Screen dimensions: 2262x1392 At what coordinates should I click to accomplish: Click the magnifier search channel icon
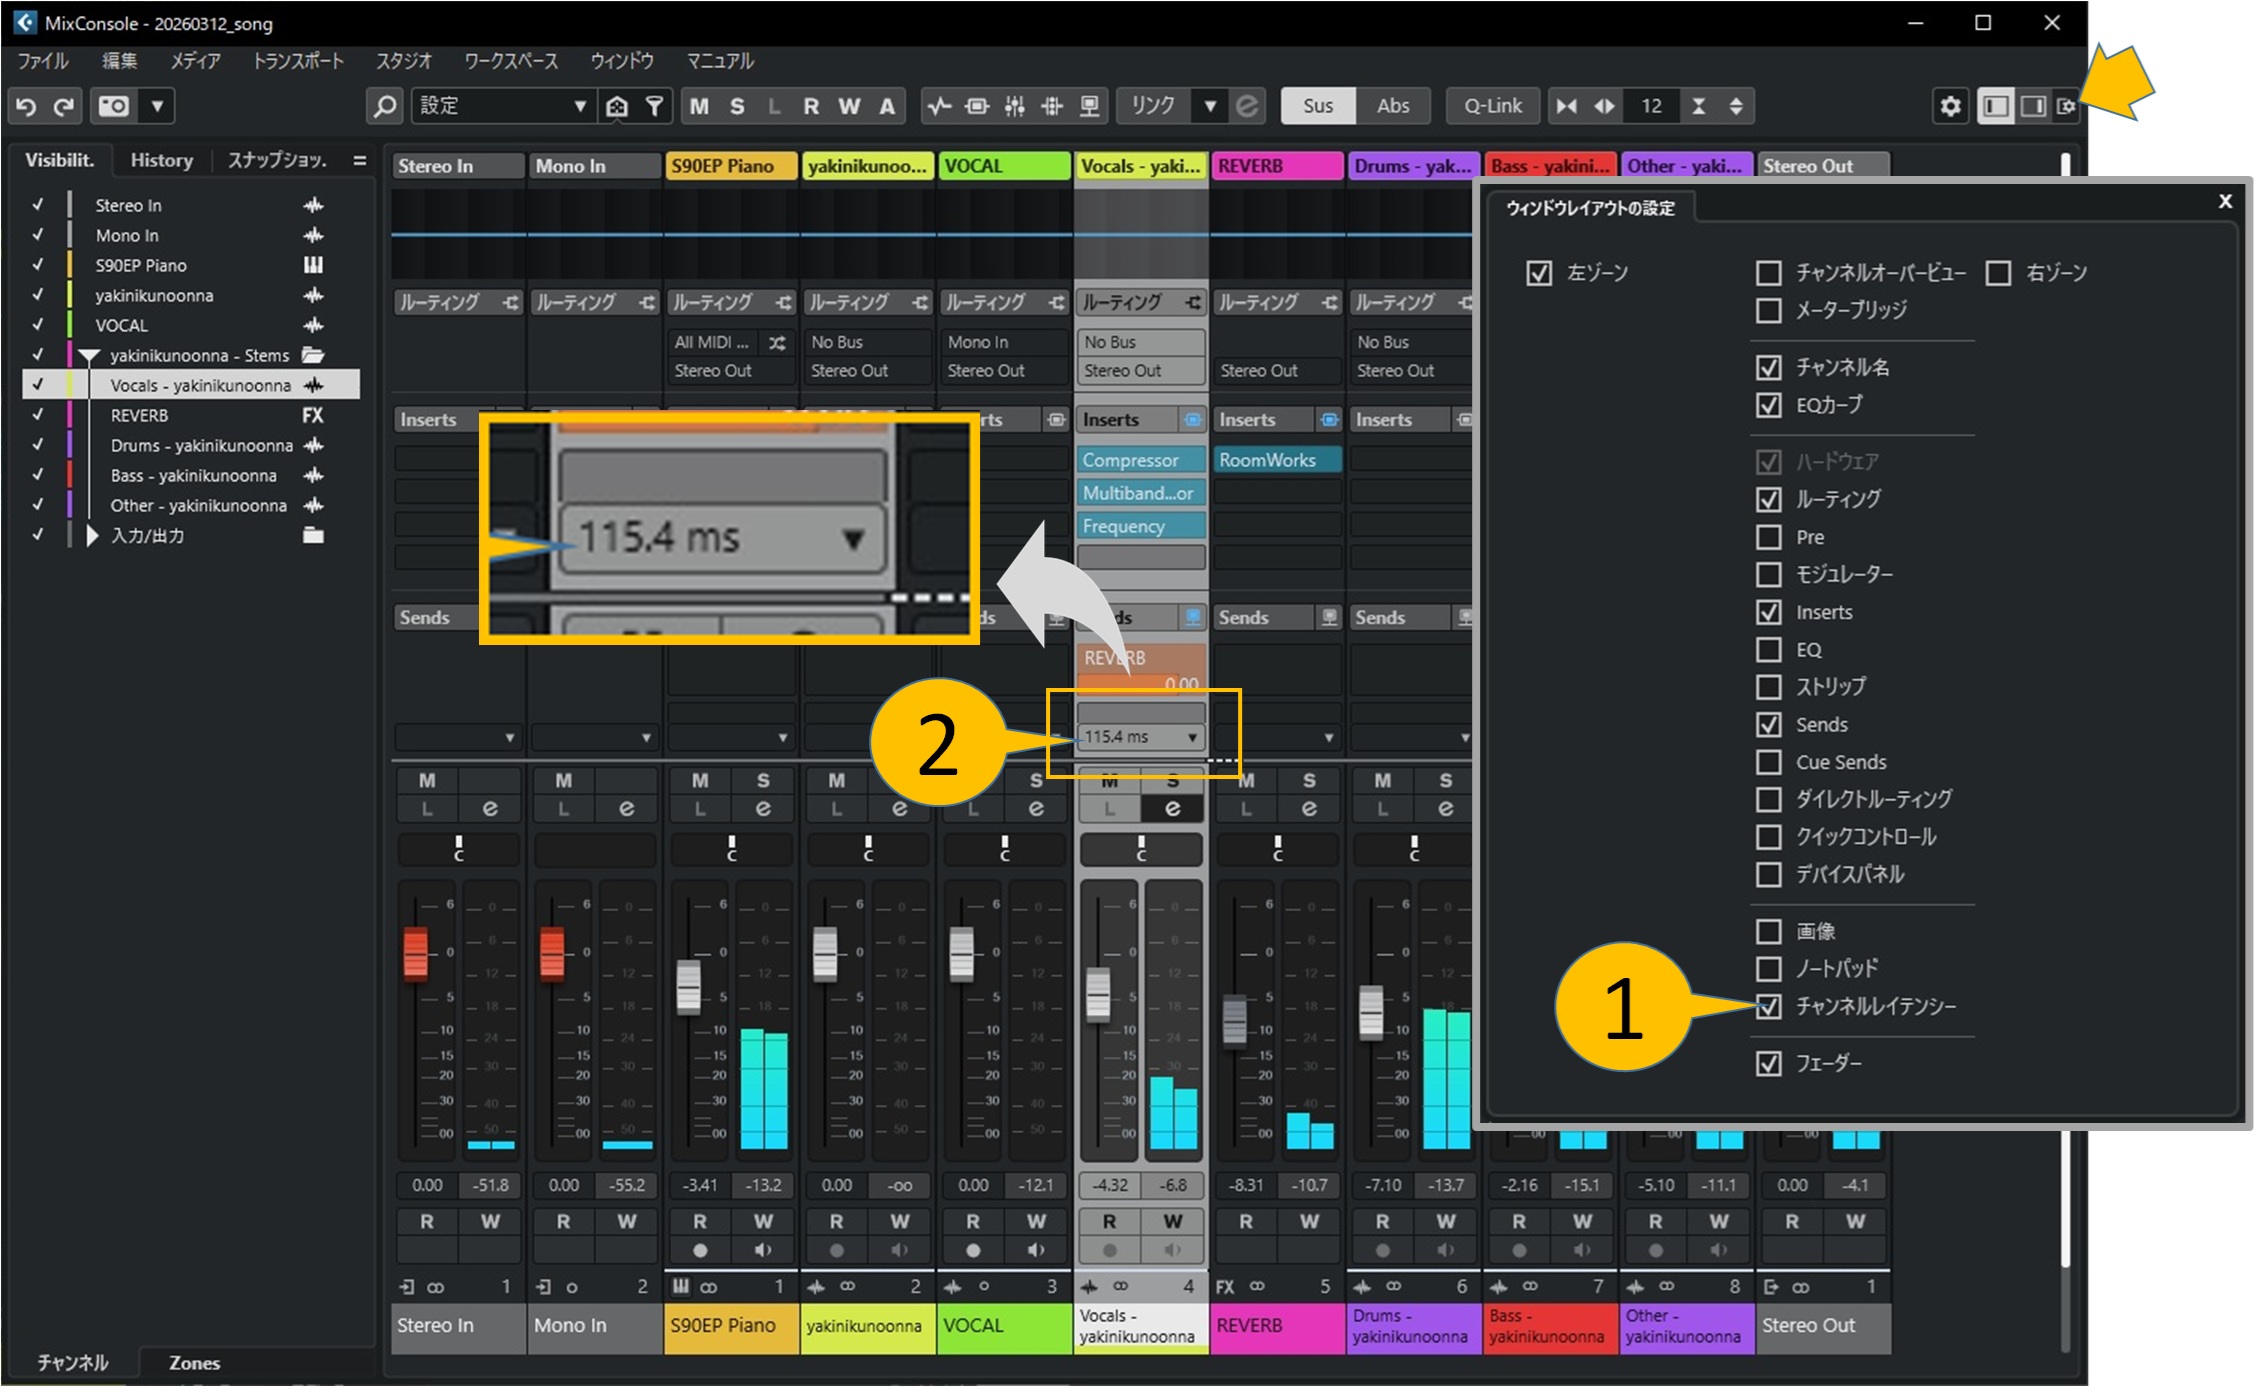[x=385, y=106]
